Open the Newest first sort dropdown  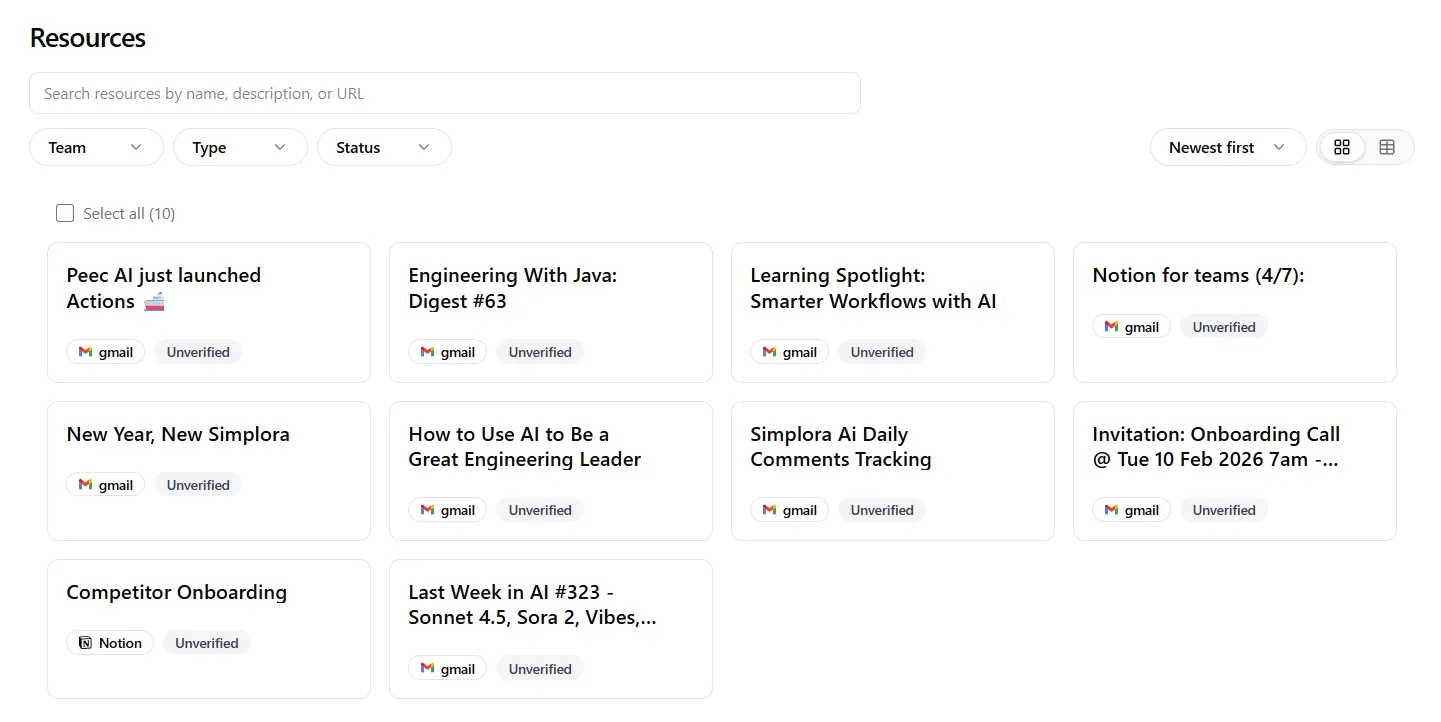[x=1227, y=147]
